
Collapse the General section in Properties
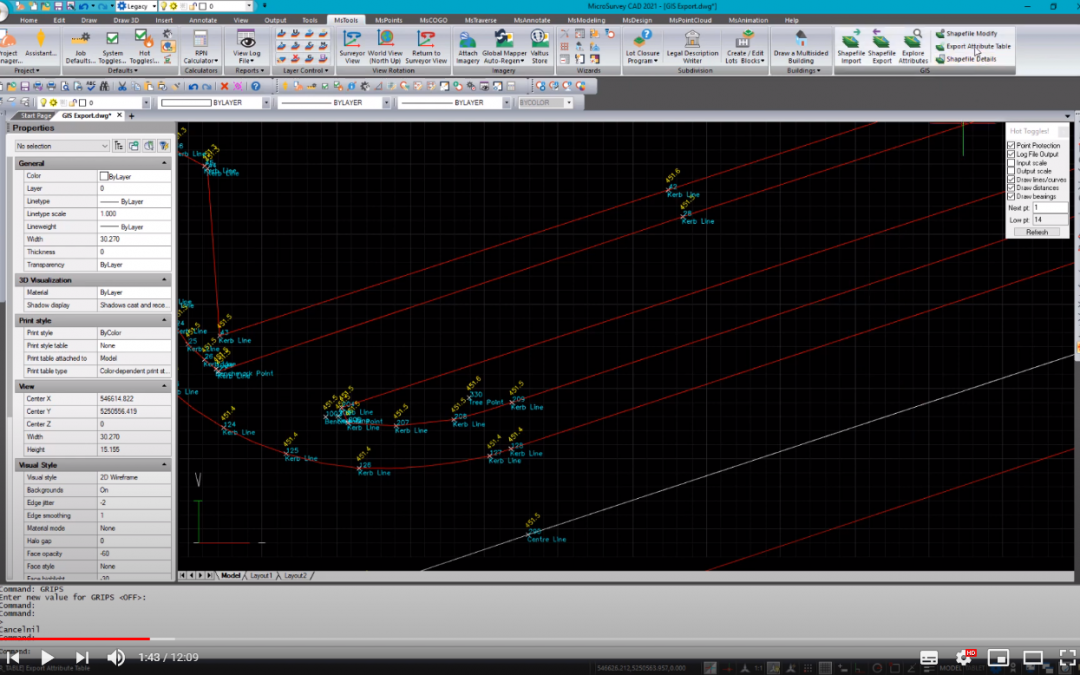coord(164,163)
